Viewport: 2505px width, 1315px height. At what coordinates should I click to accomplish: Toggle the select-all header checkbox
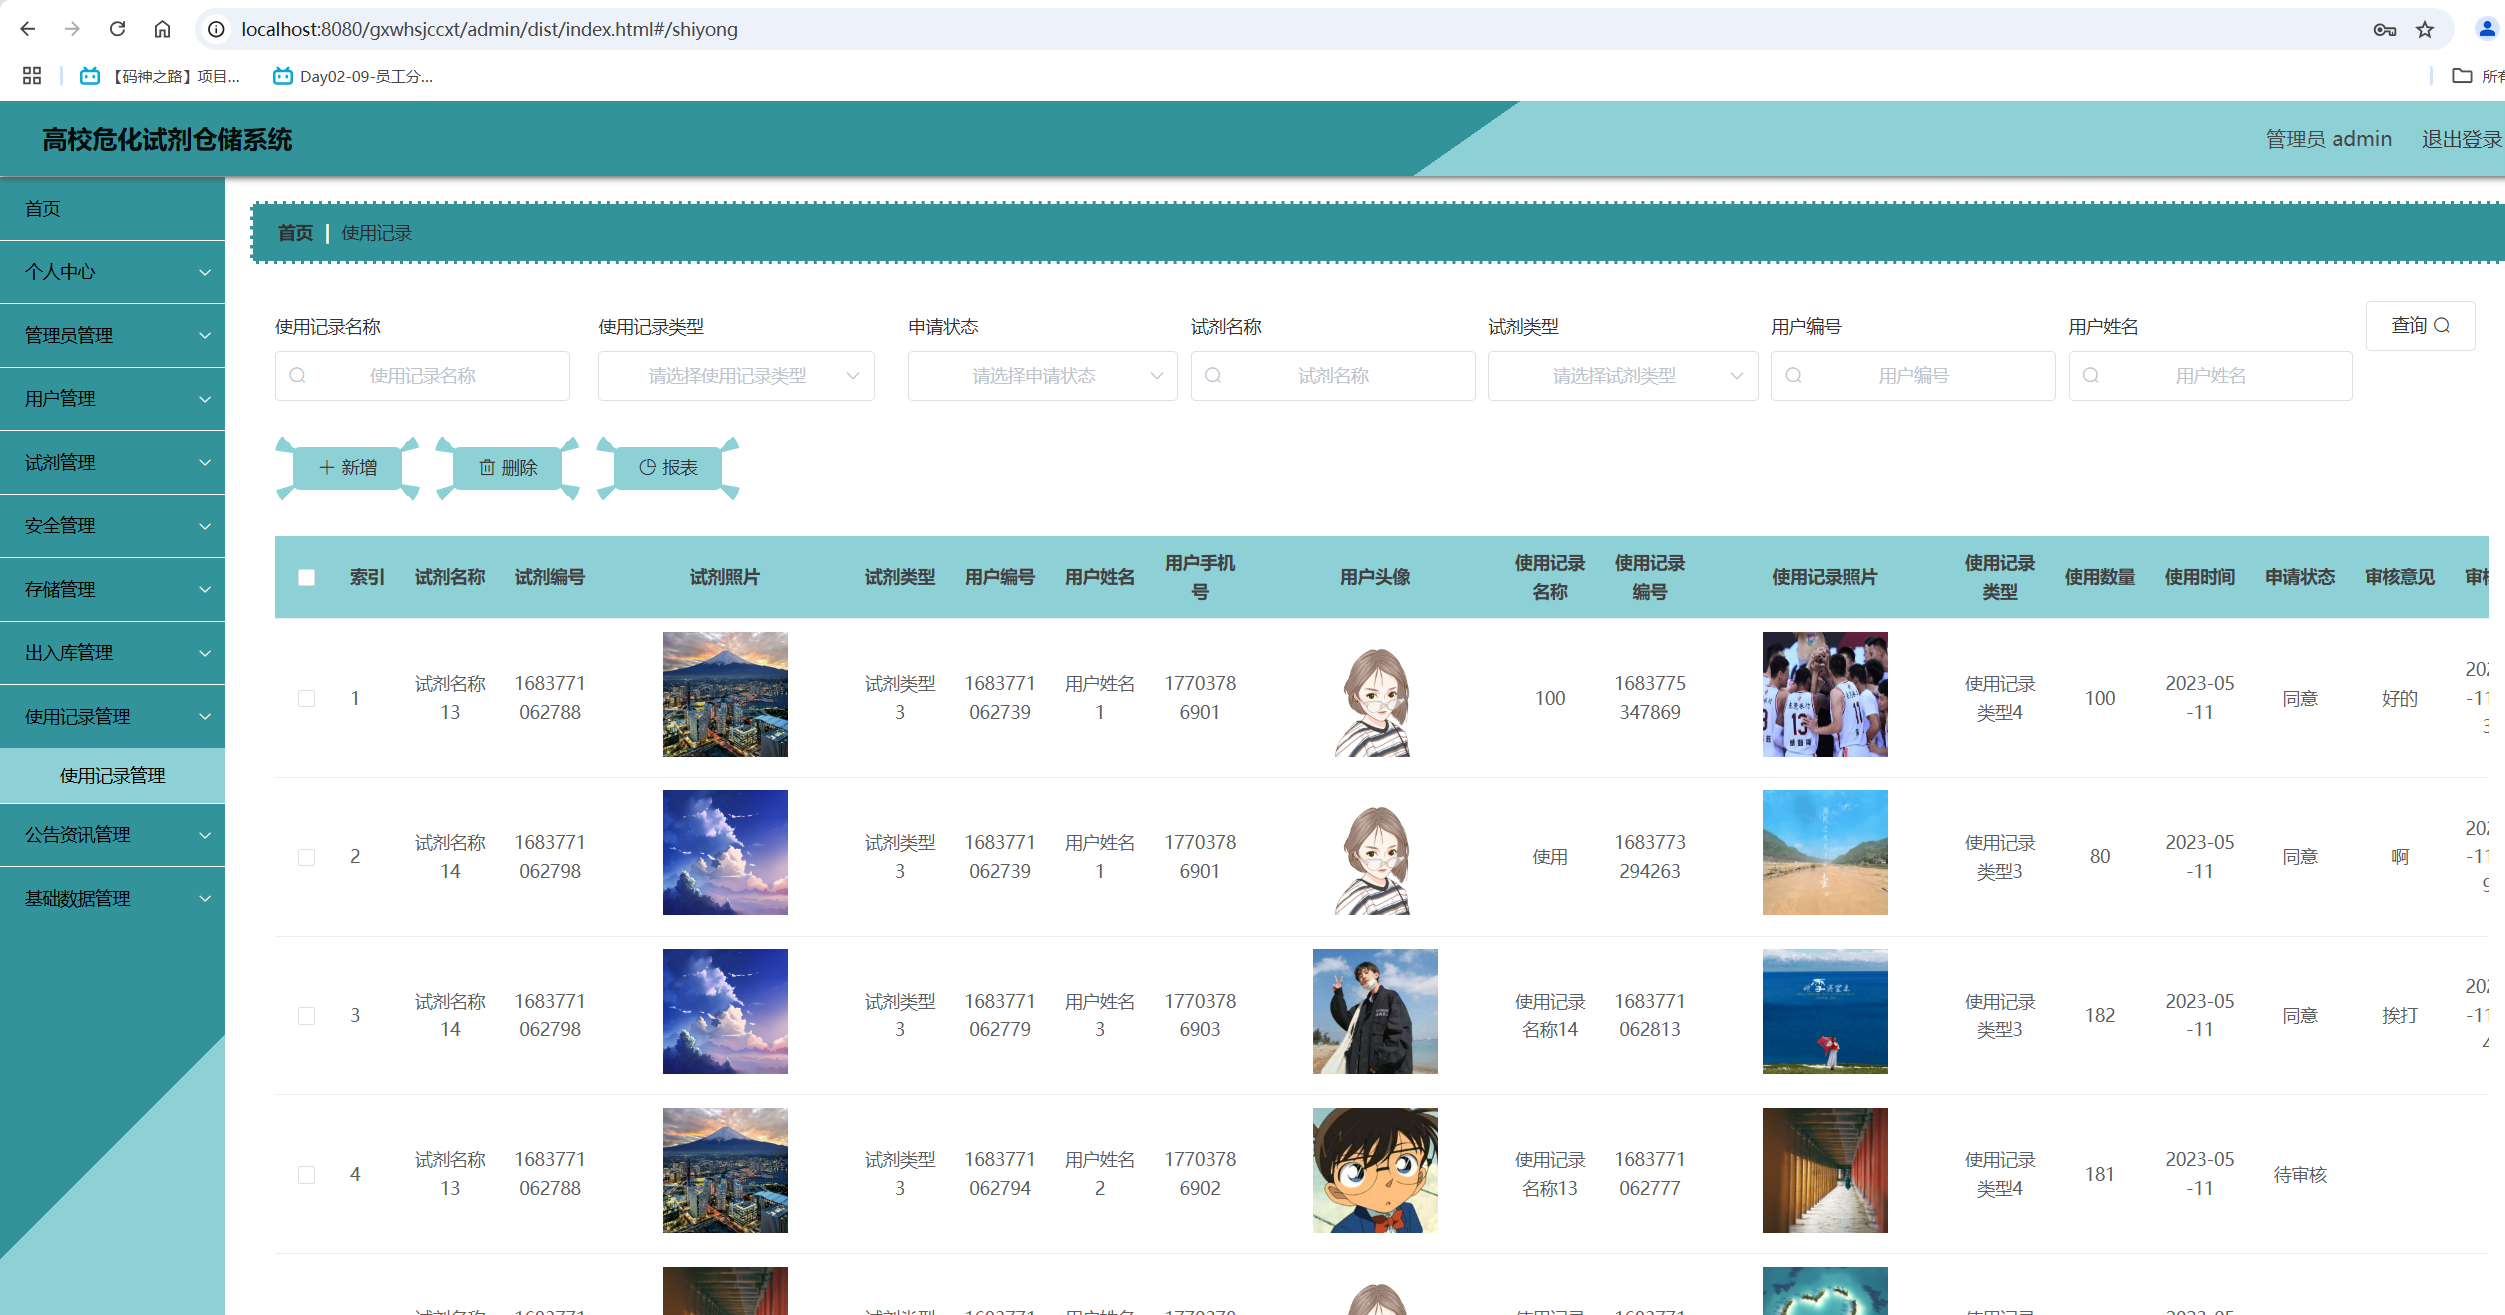[306, 577]
